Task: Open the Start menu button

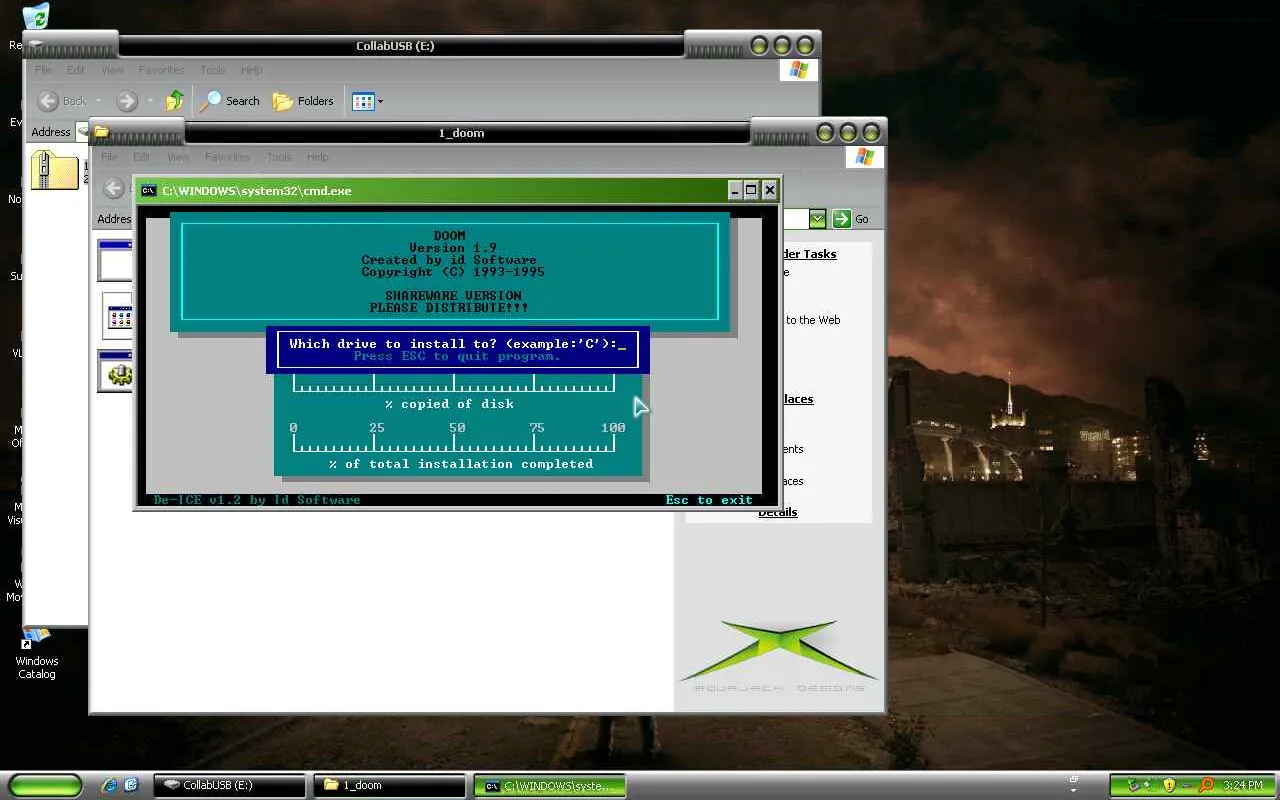Action: pyautogui.click(x=45, y=785)
